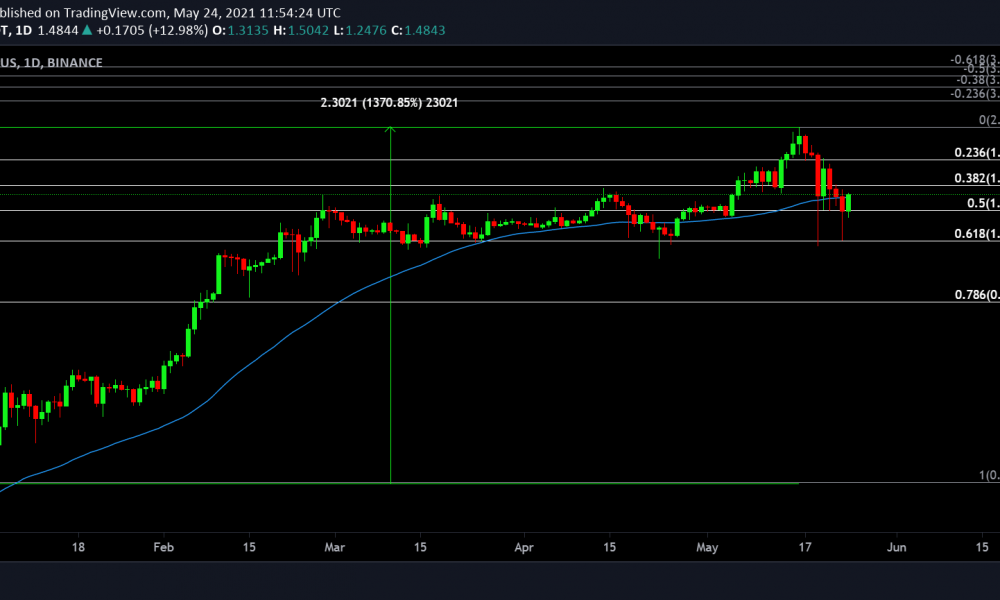Click the low price 'L:1.2476'
The height and width of the screenshot is (600, 1000).
coord(360,30)
